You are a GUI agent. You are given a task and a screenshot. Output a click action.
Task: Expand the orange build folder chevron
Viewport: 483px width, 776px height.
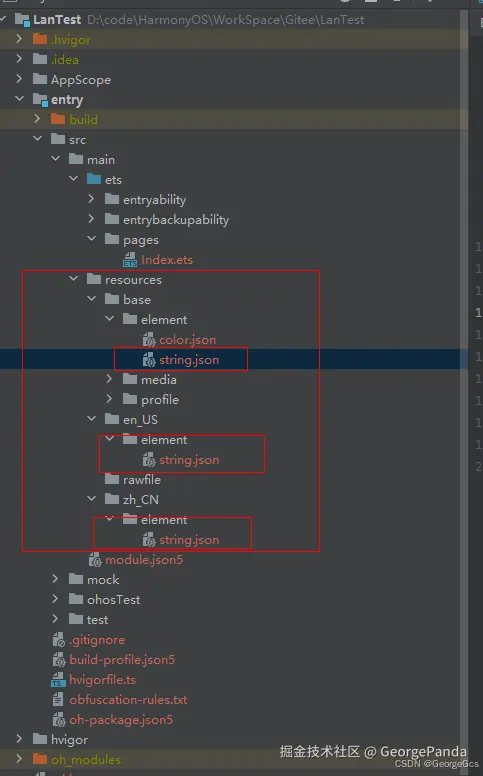[x=38, y=118]
